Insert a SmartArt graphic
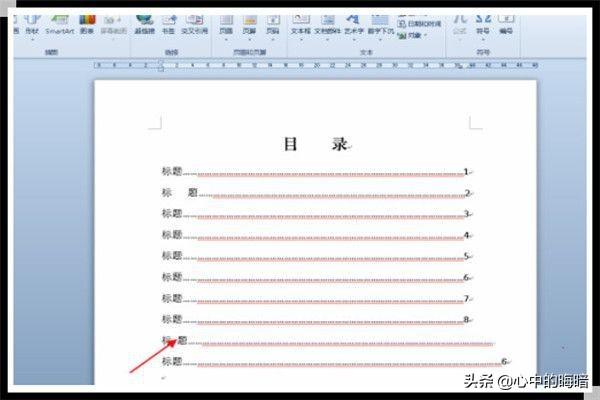Image resolution: width=600 pixels, height=400 pixels. [x=59, y=26]
